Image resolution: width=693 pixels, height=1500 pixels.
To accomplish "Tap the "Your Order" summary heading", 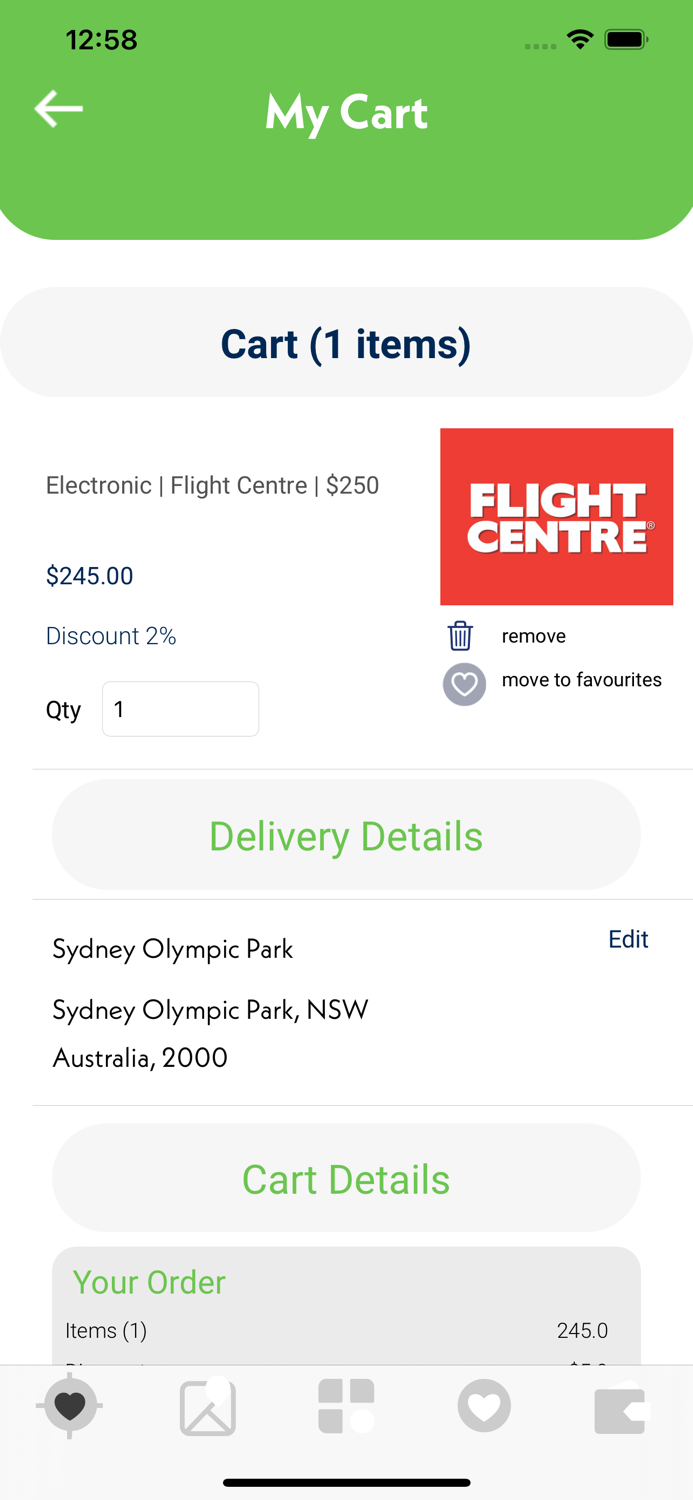I will 149,1282.
